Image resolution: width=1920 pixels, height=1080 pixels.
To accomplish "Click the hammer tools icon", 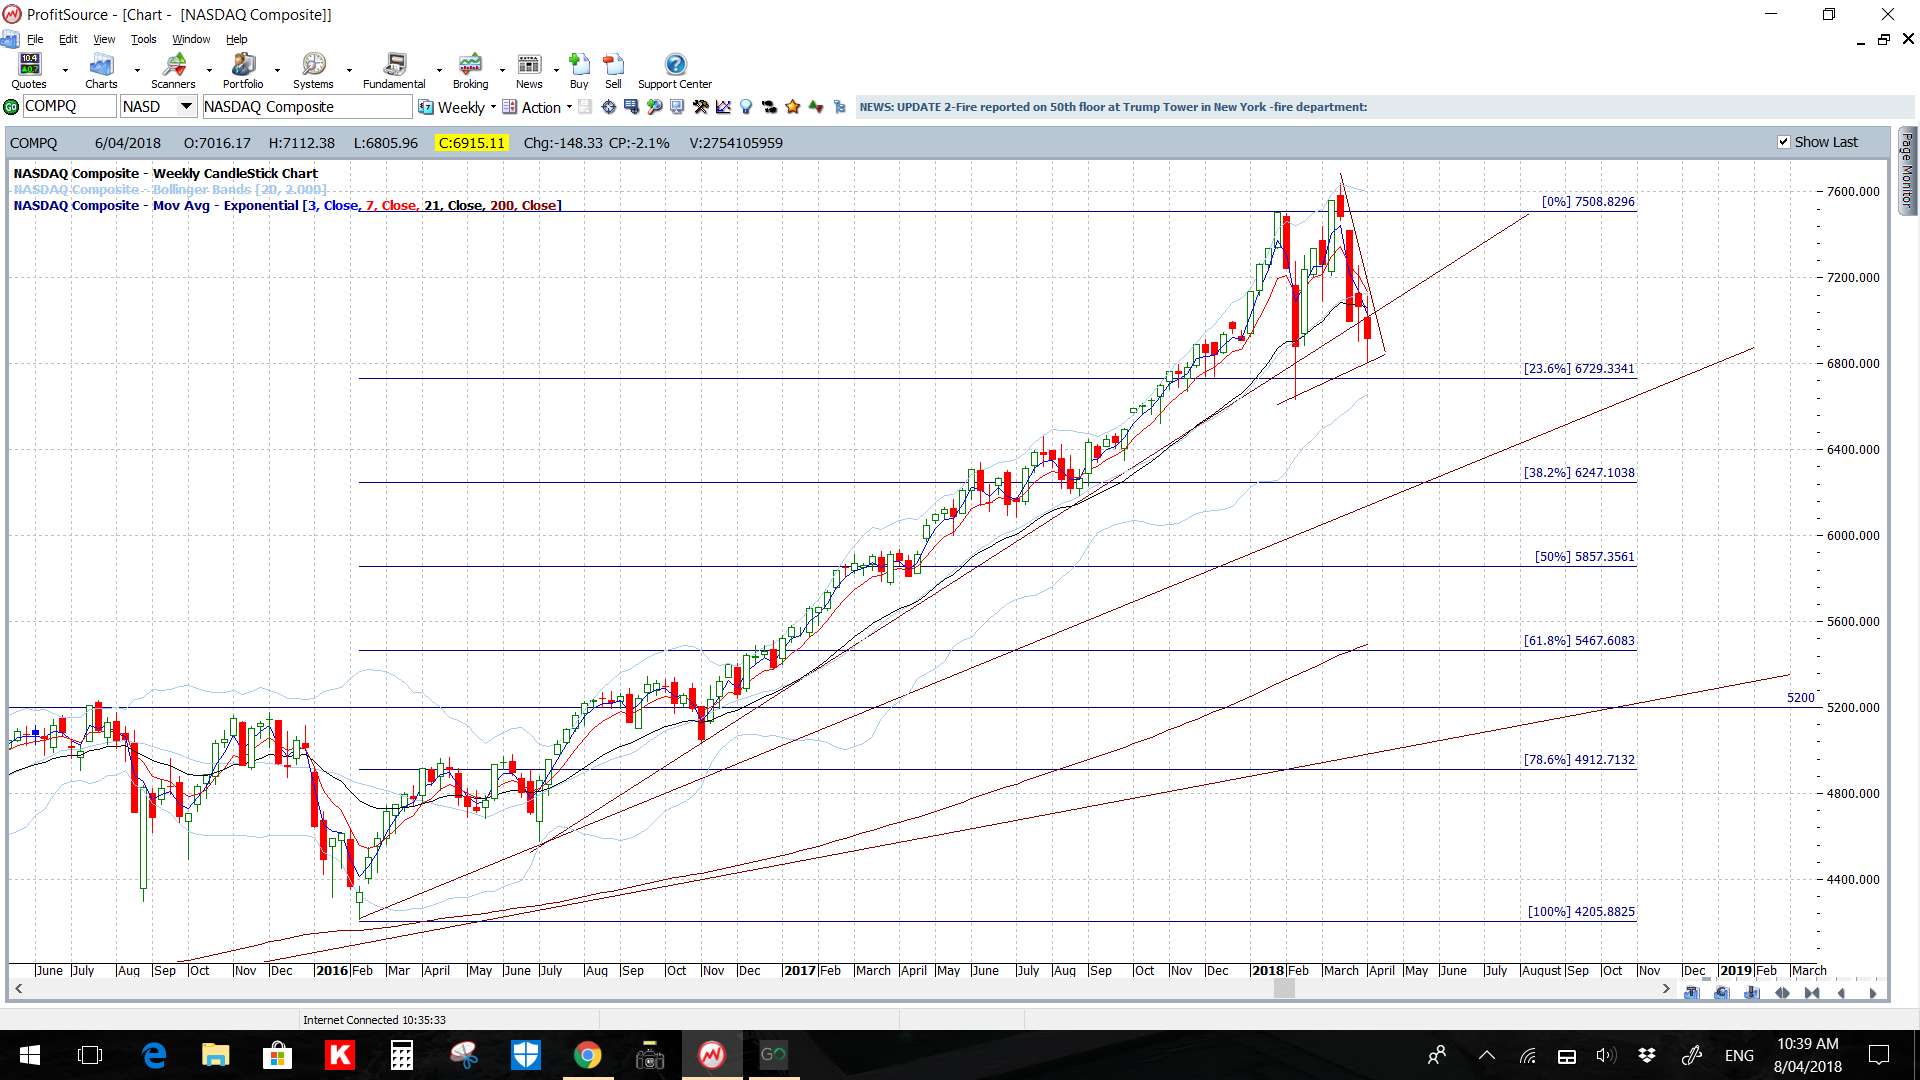I will point(700,107).
